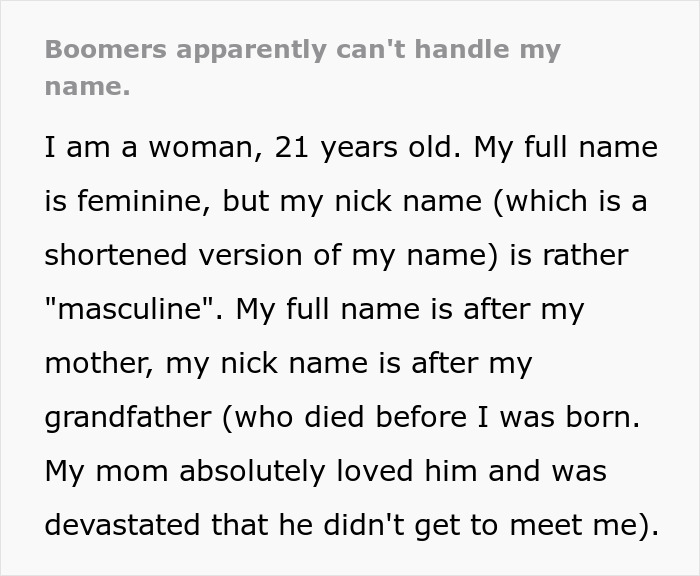The image size is (700, 576).
Task: Click the phrase "meet me" at the end
Action: [575, 525]
